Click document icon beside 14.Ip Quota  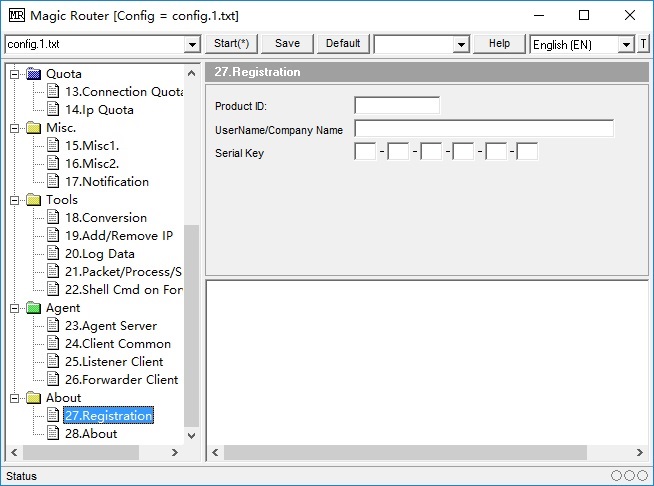(x=53, y=109)
